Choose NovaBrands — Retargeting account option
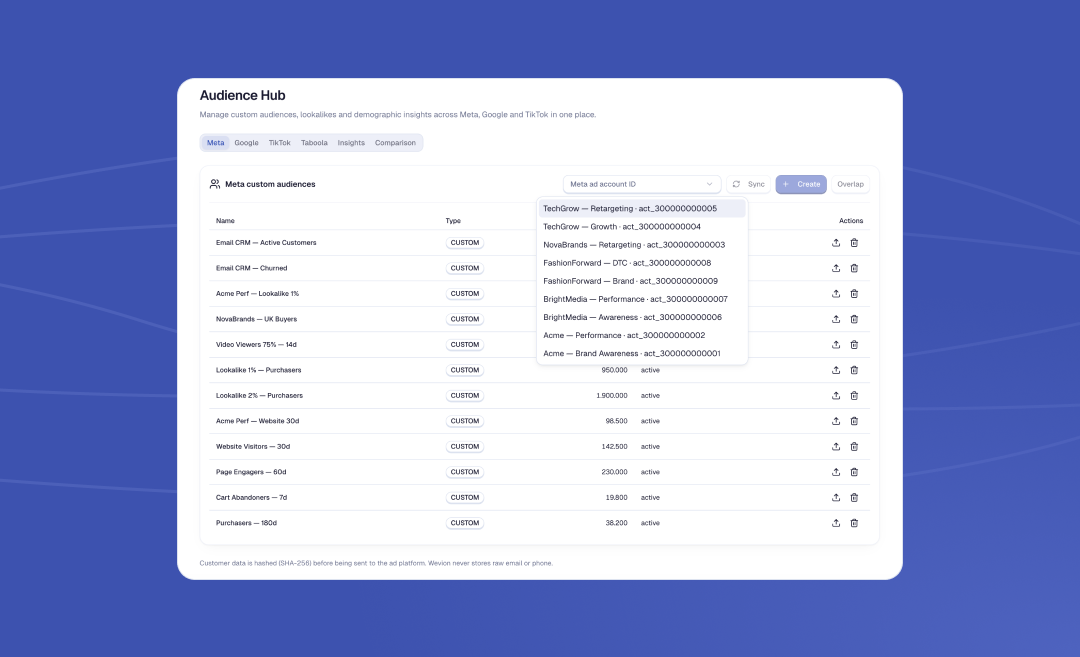The width and height of the screenshot is (1080, 657). click(x=642, y=244)
